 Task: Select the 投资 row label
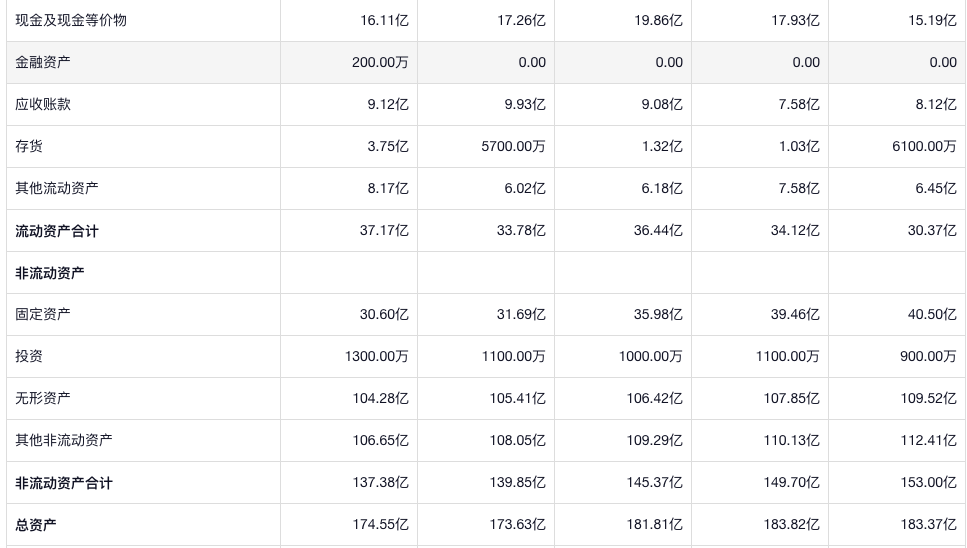pos(29,356)
